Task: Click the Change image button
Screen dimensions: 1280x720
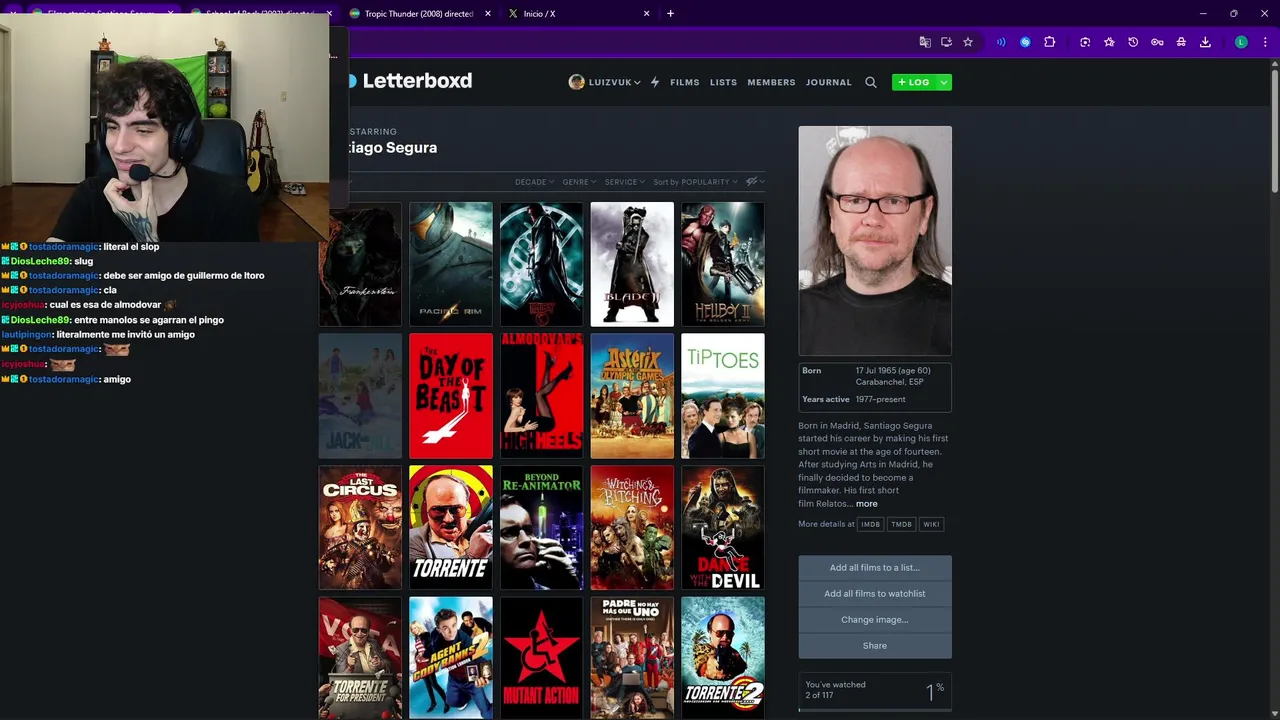Action: [x=875, y=620]
